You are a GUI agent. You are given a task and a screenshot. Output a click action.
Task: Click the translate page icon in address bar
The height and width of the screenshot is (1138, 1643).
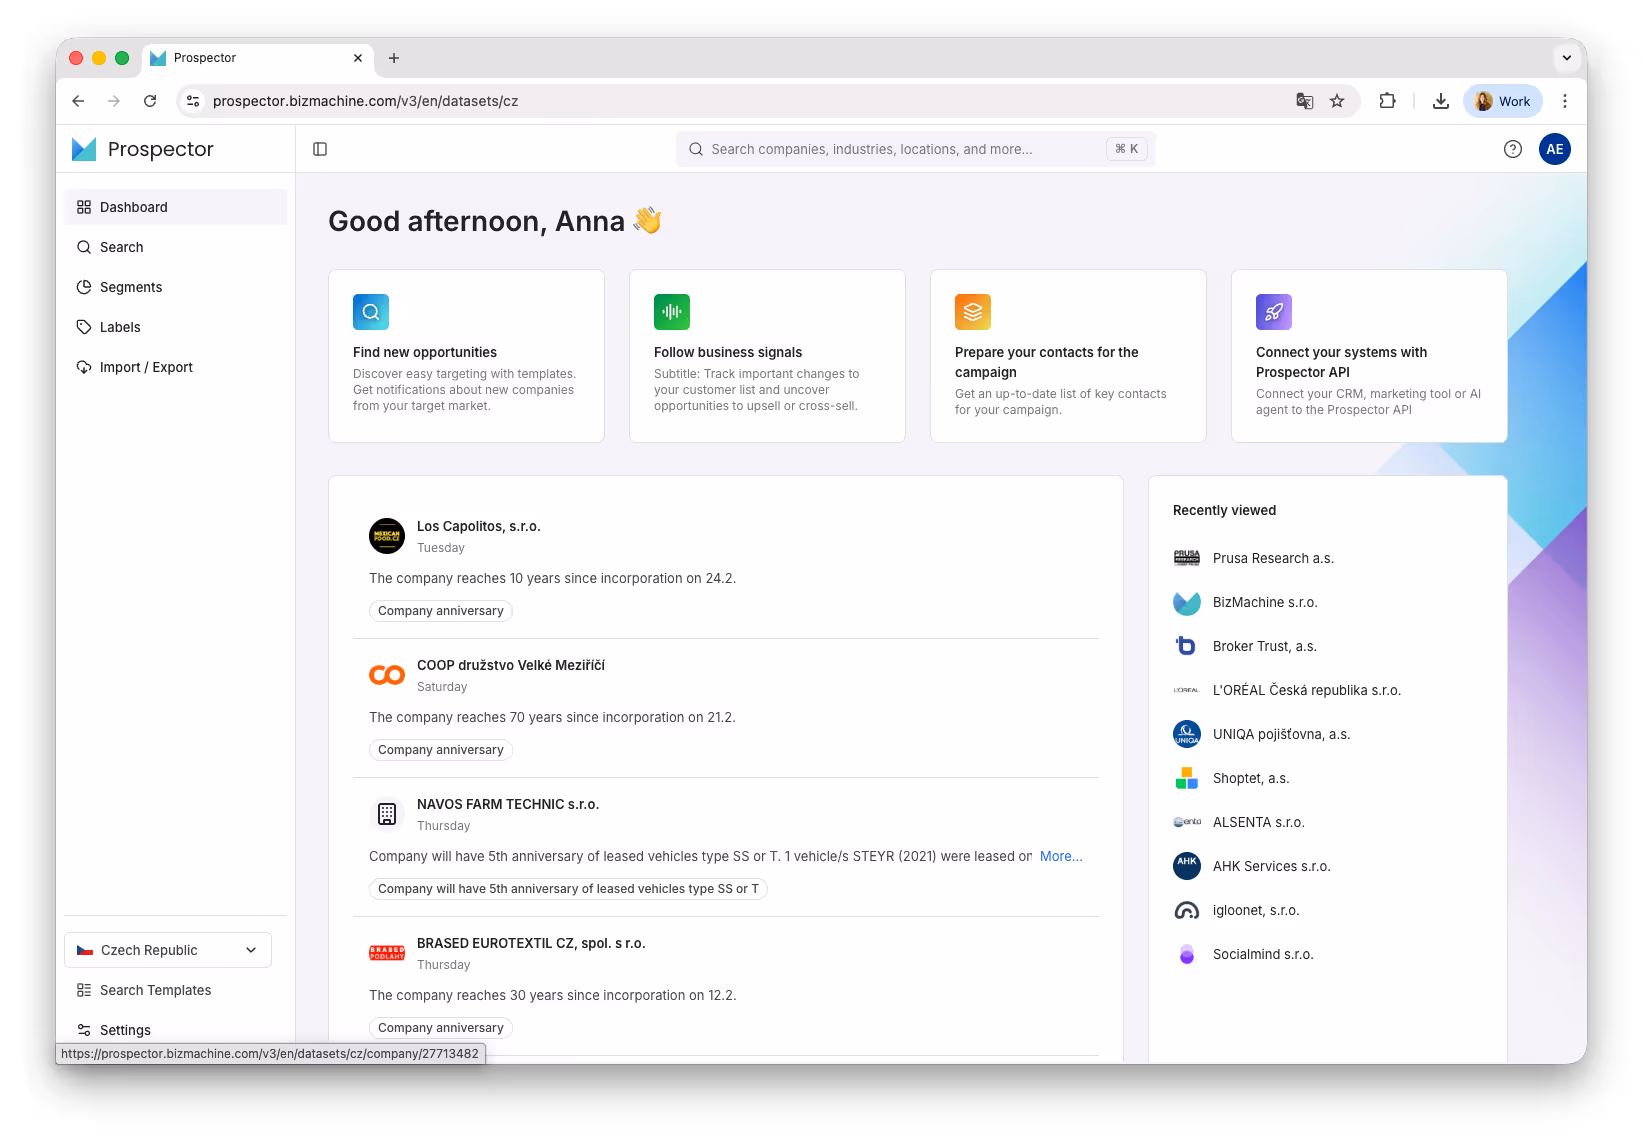click(1305, 101)
